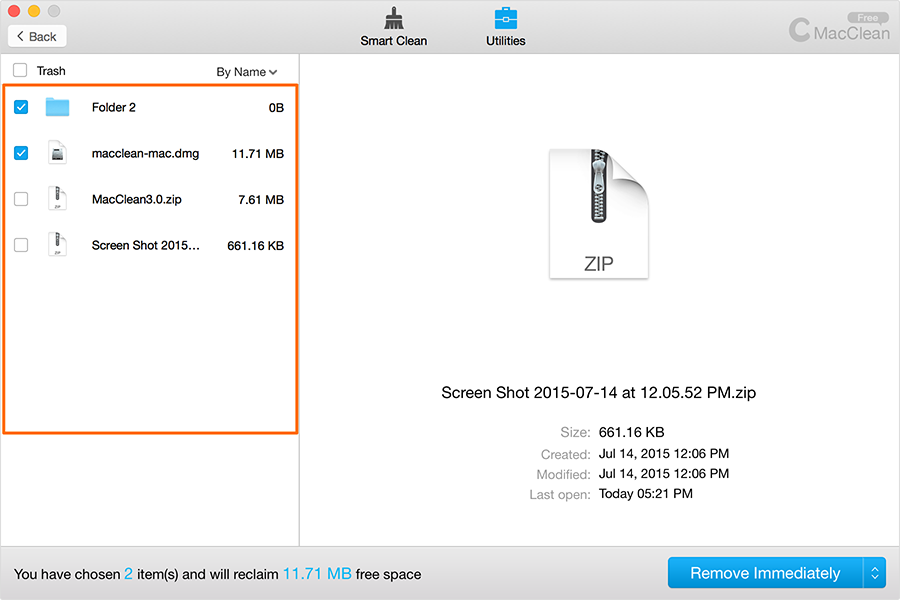900x600 pixels.
Task: Click the Screen Shot 2015 zip icon
Action: pyautogui.click(x=57, y=245)
